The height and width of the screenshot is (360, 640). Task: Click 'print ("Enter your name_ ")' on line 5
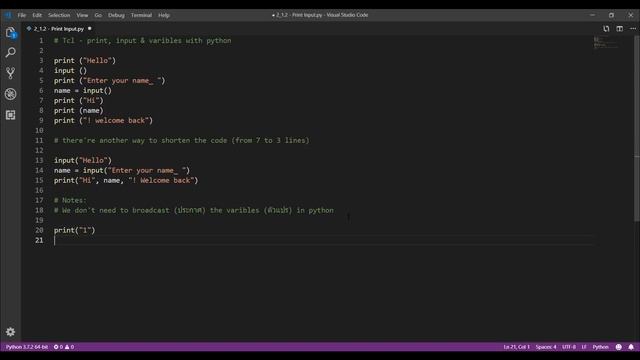click(109, 80)
